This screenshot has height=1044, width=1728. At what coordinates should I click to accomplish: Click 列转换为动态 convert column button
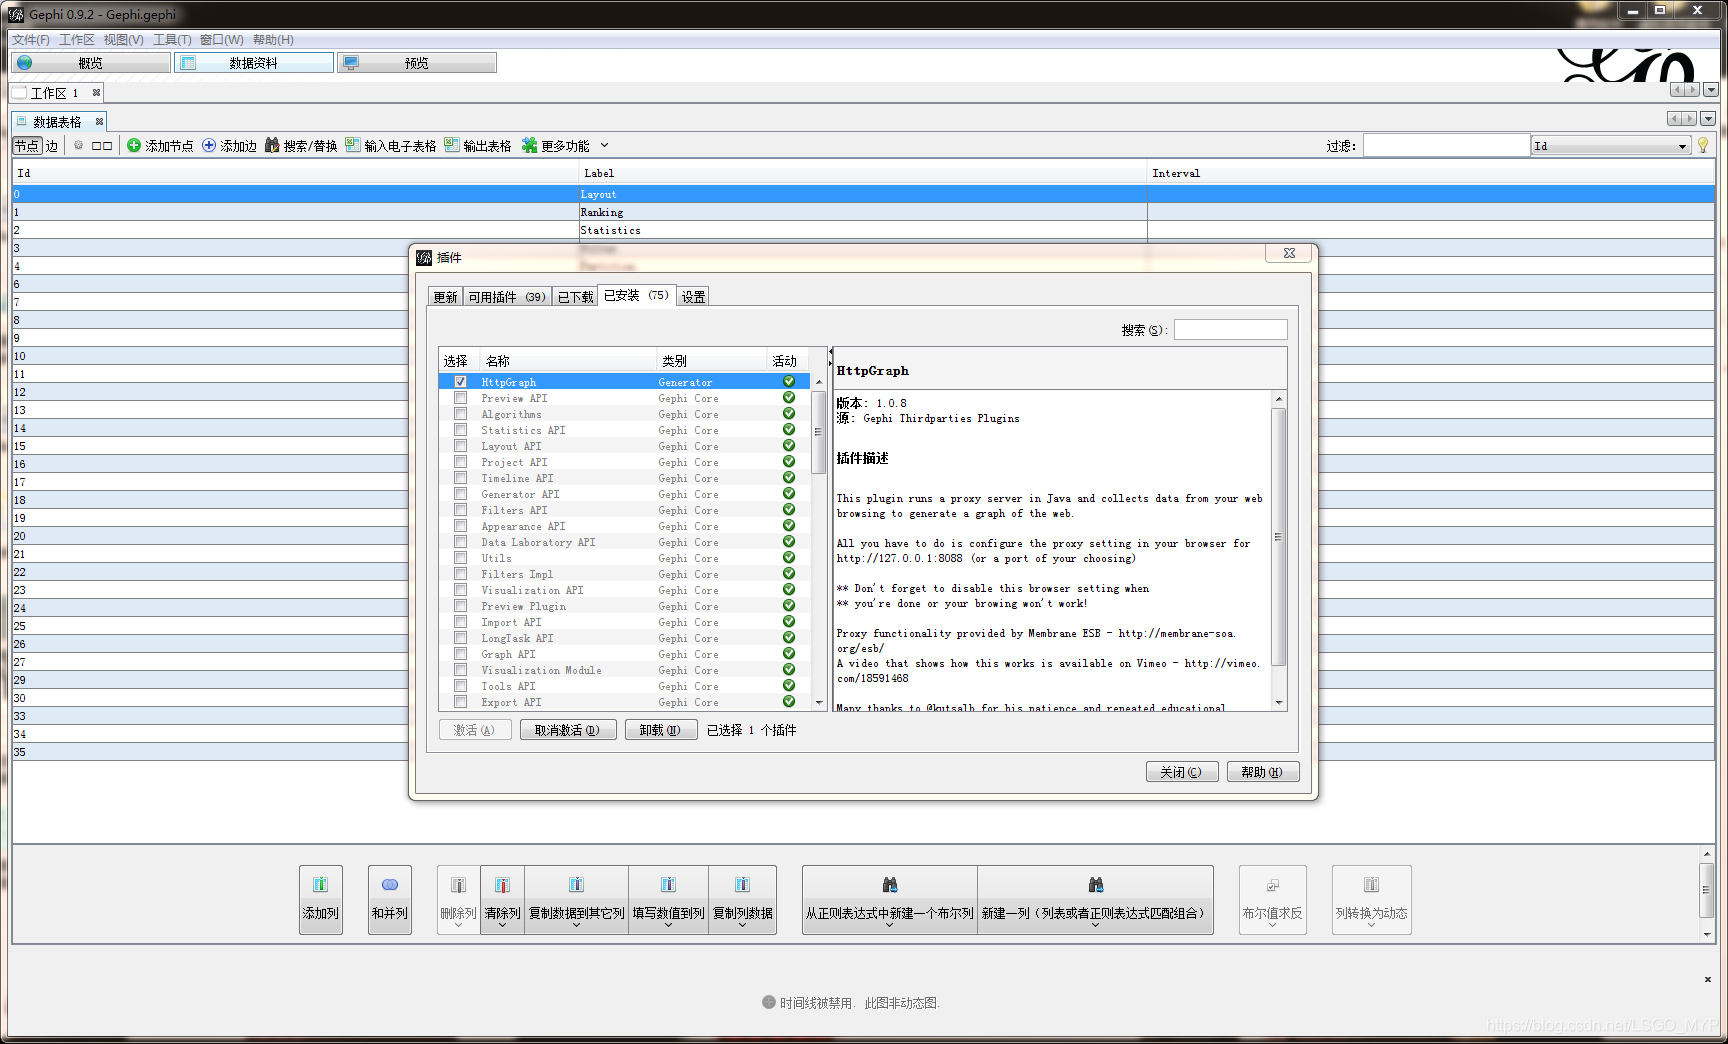1371,900
